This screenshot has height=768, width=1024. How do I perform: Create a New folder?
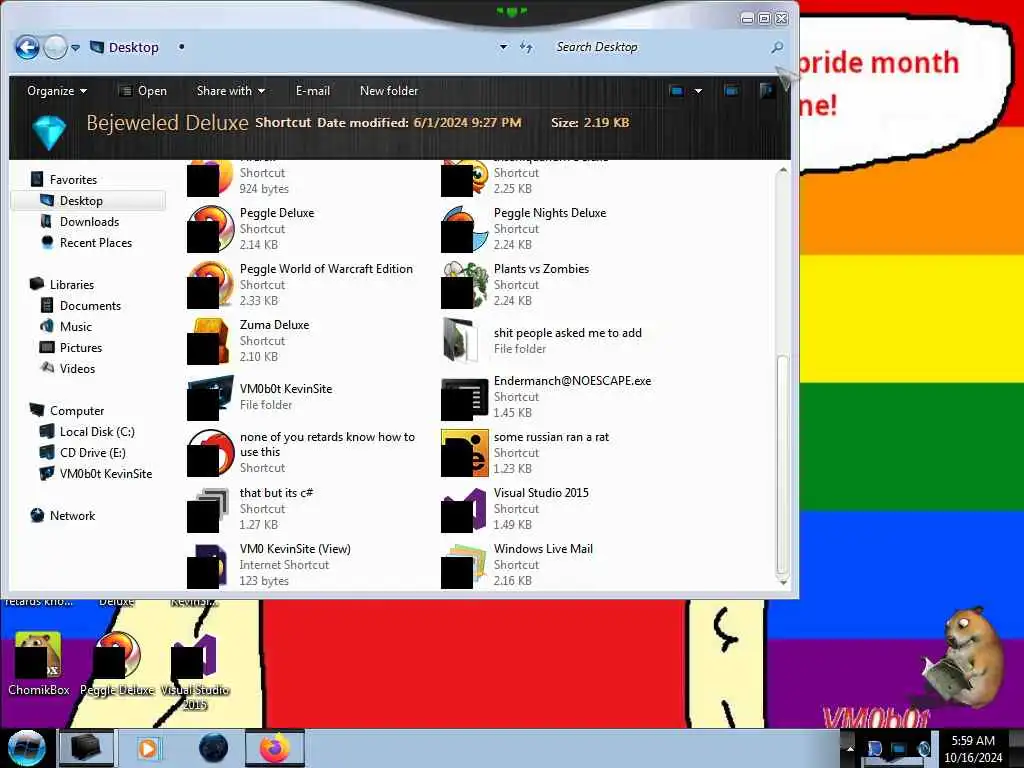click(x=389, y=91)
